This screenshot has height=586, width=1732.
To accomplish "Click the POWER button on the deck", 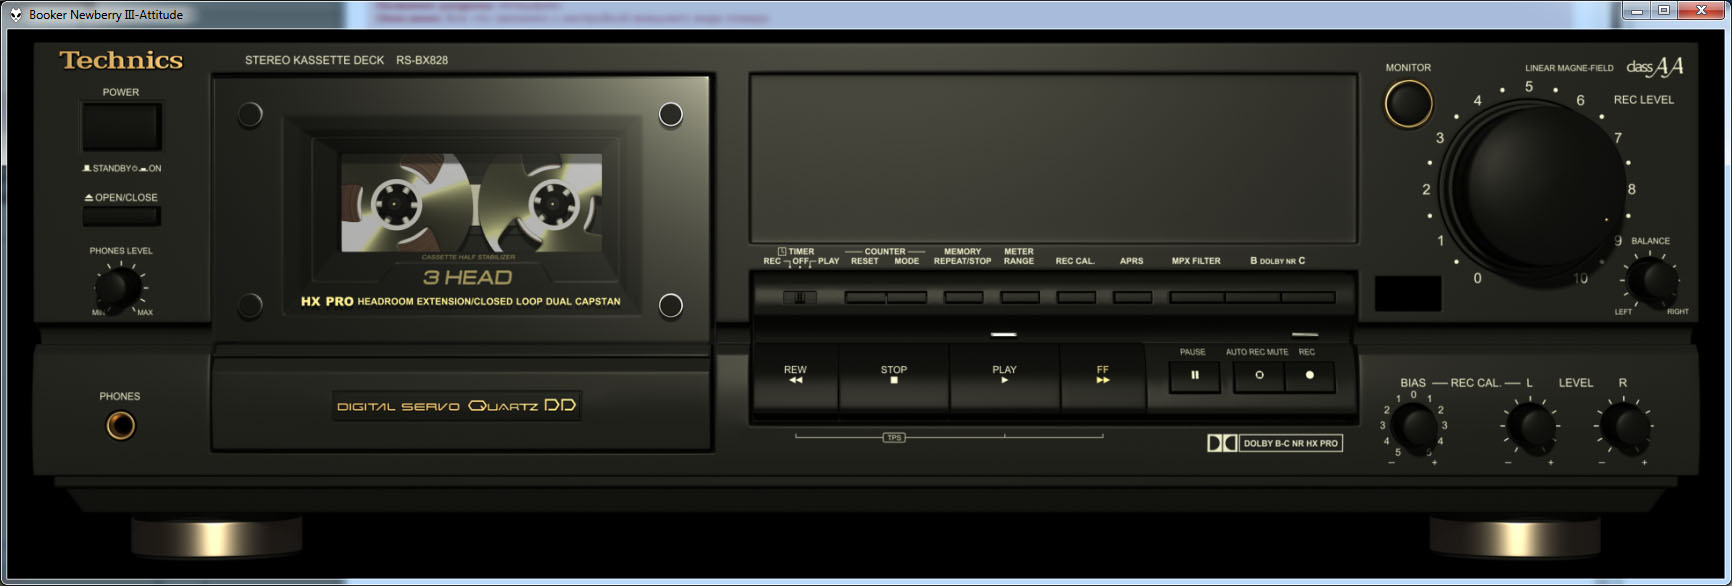I will click(121, 127).
